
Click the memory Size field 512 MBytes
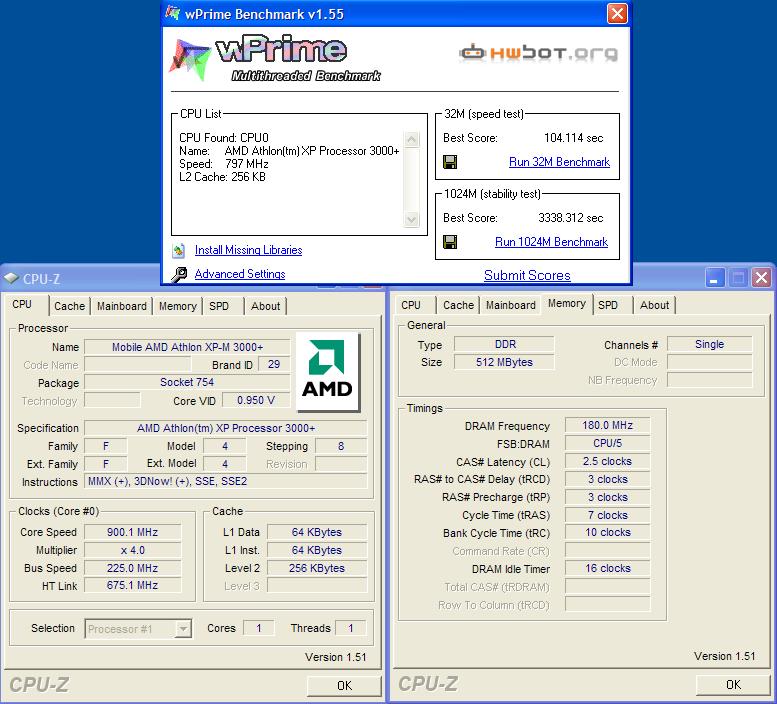coord(504,362)
